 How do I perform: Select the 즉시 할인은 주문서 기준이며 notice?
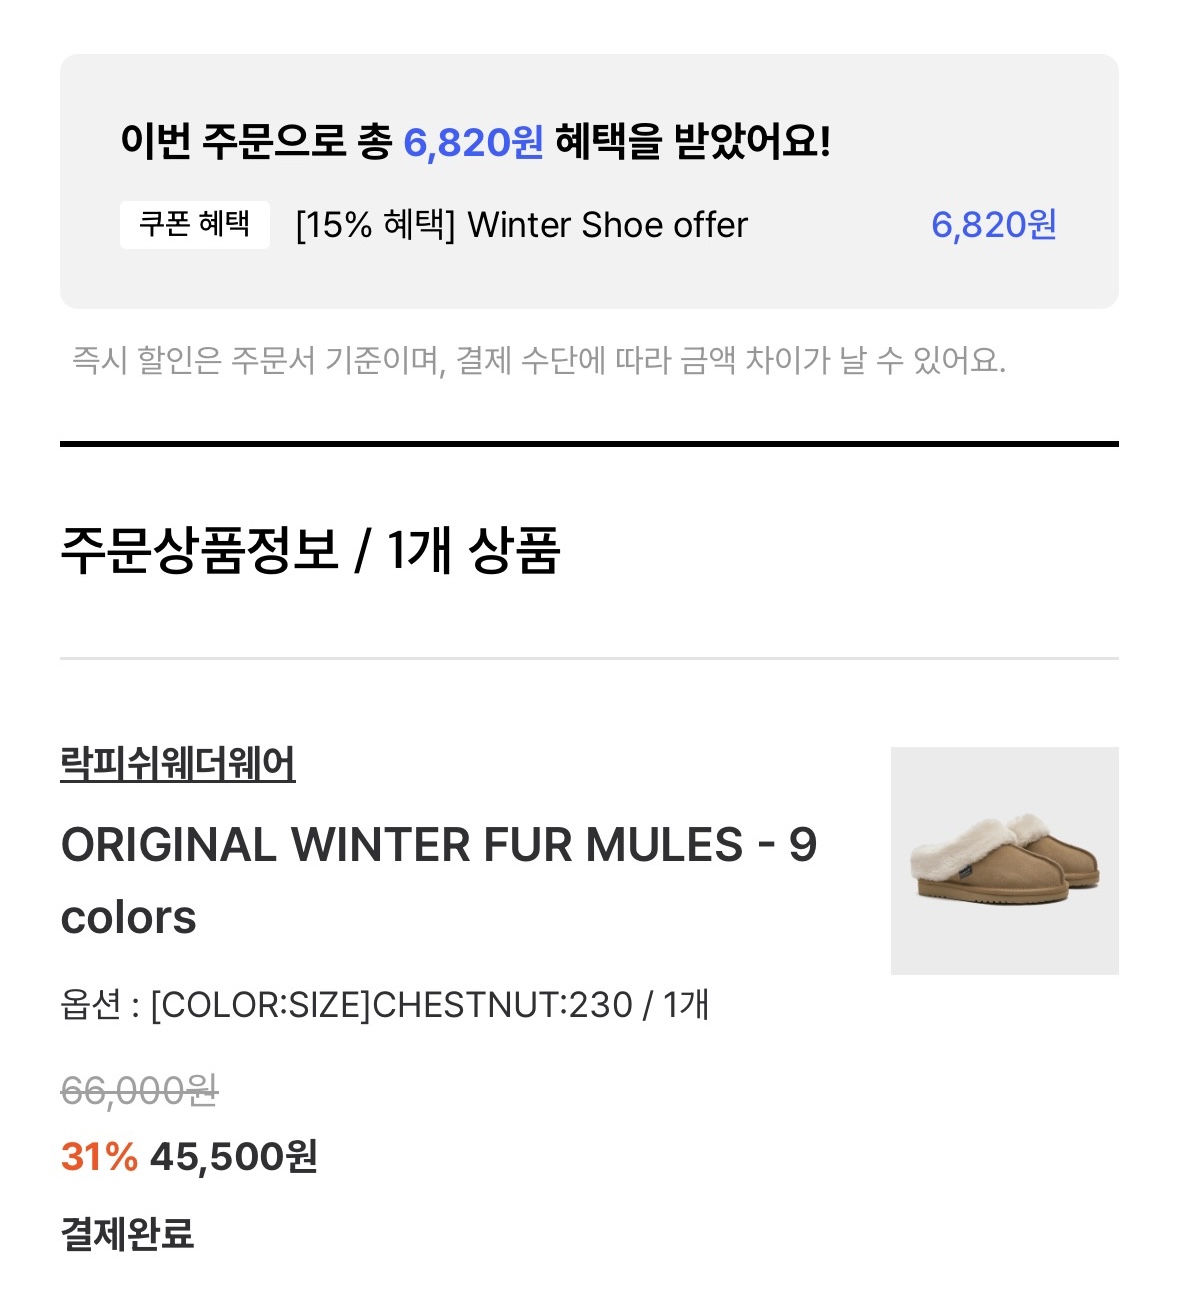[x=538, y=359]
